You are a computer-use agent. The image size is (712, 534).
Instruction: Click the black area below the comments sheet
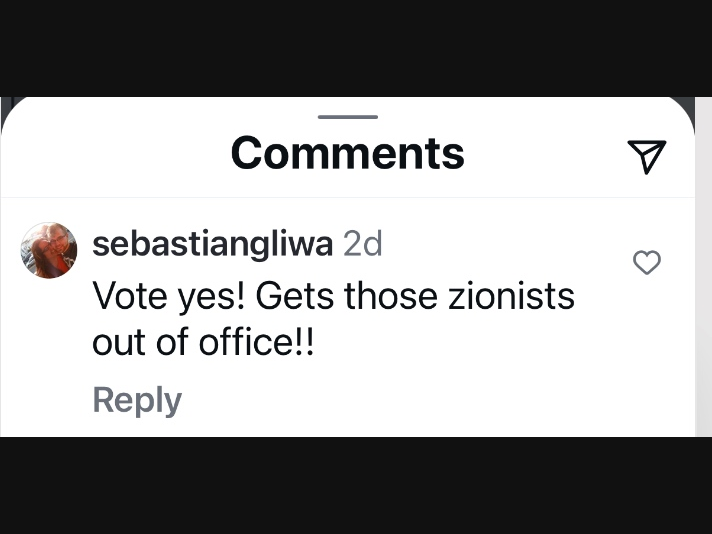tap(356, 485)
